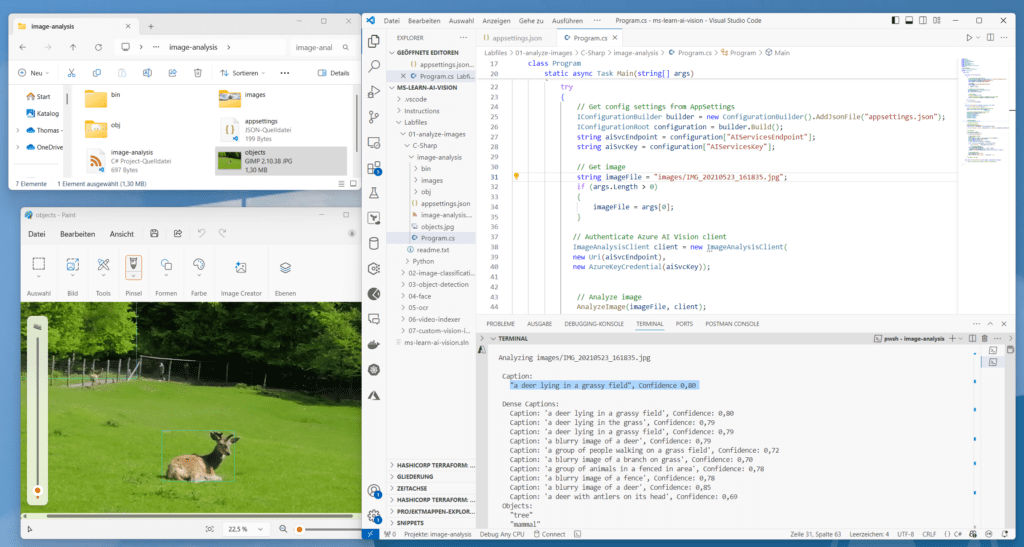Open the Ausführen menu in VS Code
The image size is (1024, 547).
pos(568,21)
